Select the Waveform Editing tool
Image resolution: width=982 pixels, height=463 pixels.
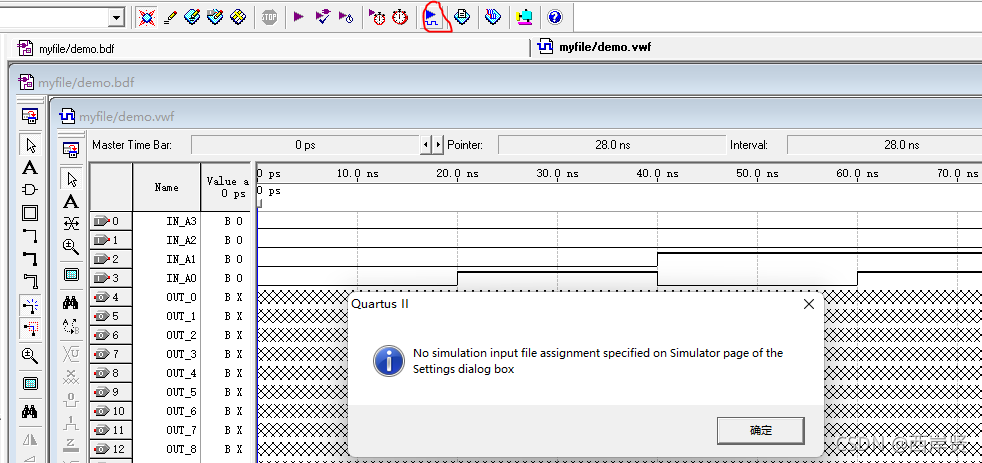[71, 224]
